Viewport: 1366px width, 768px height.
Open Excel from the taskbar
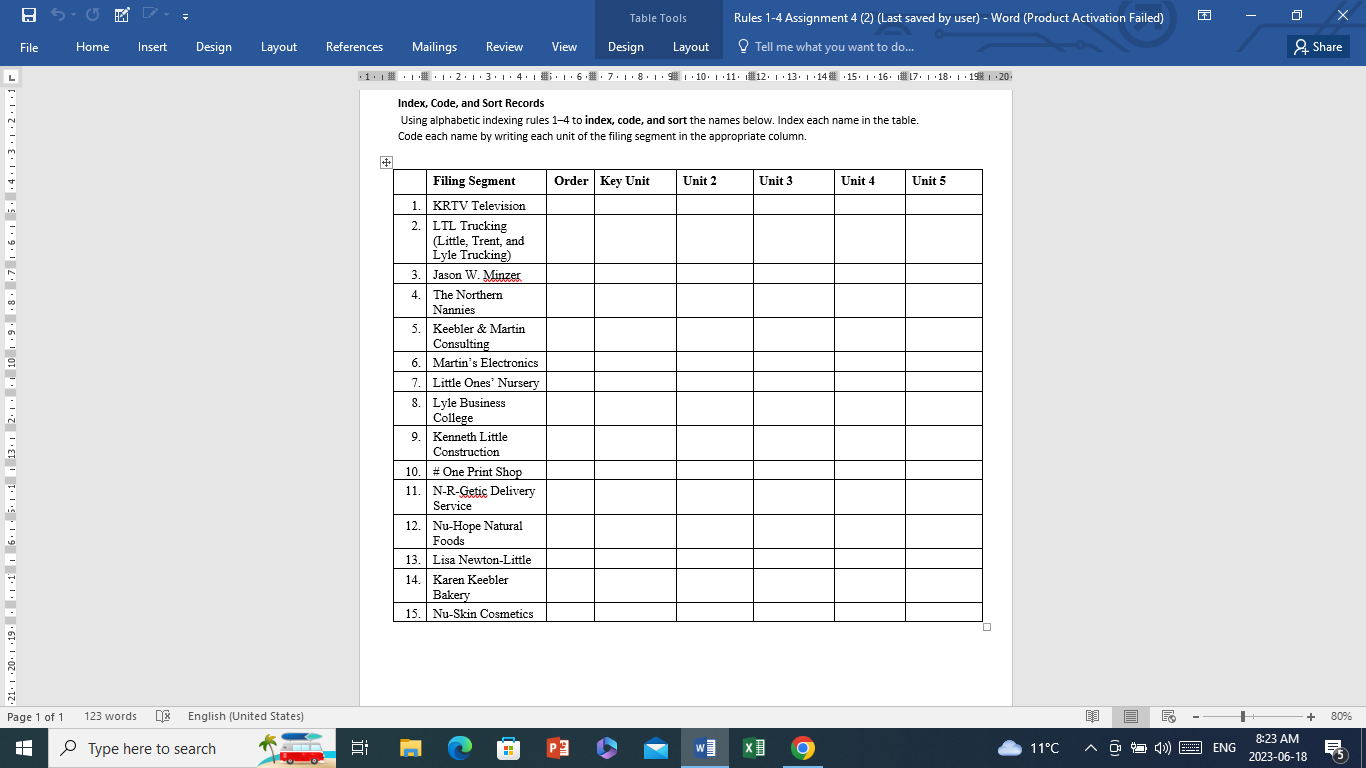(752, 748)
